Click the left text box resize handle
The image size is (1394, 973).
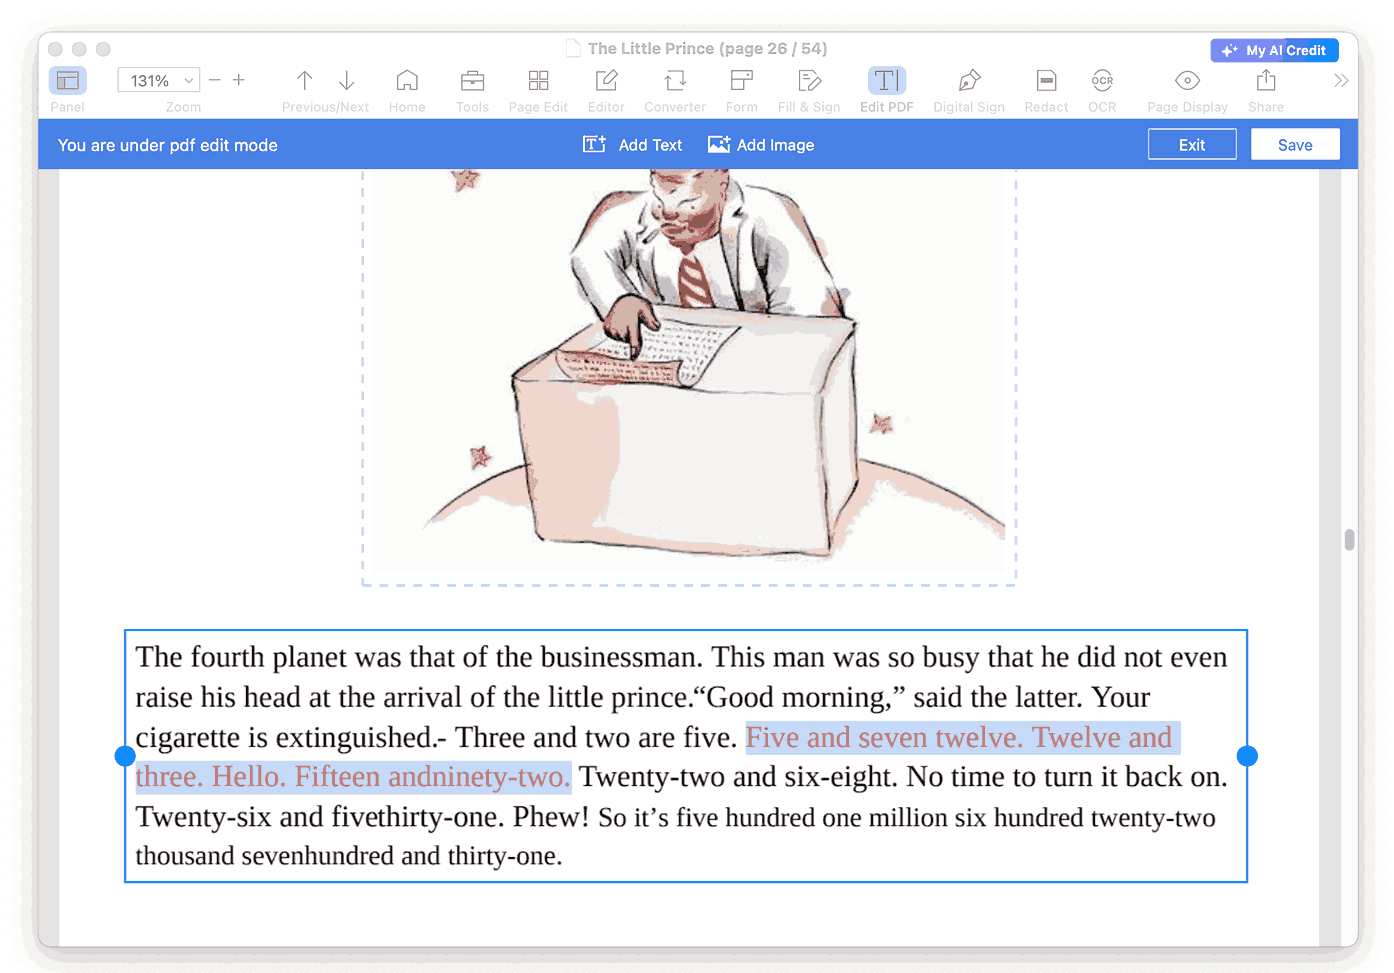pyautogui.click(x=125, y=756)
